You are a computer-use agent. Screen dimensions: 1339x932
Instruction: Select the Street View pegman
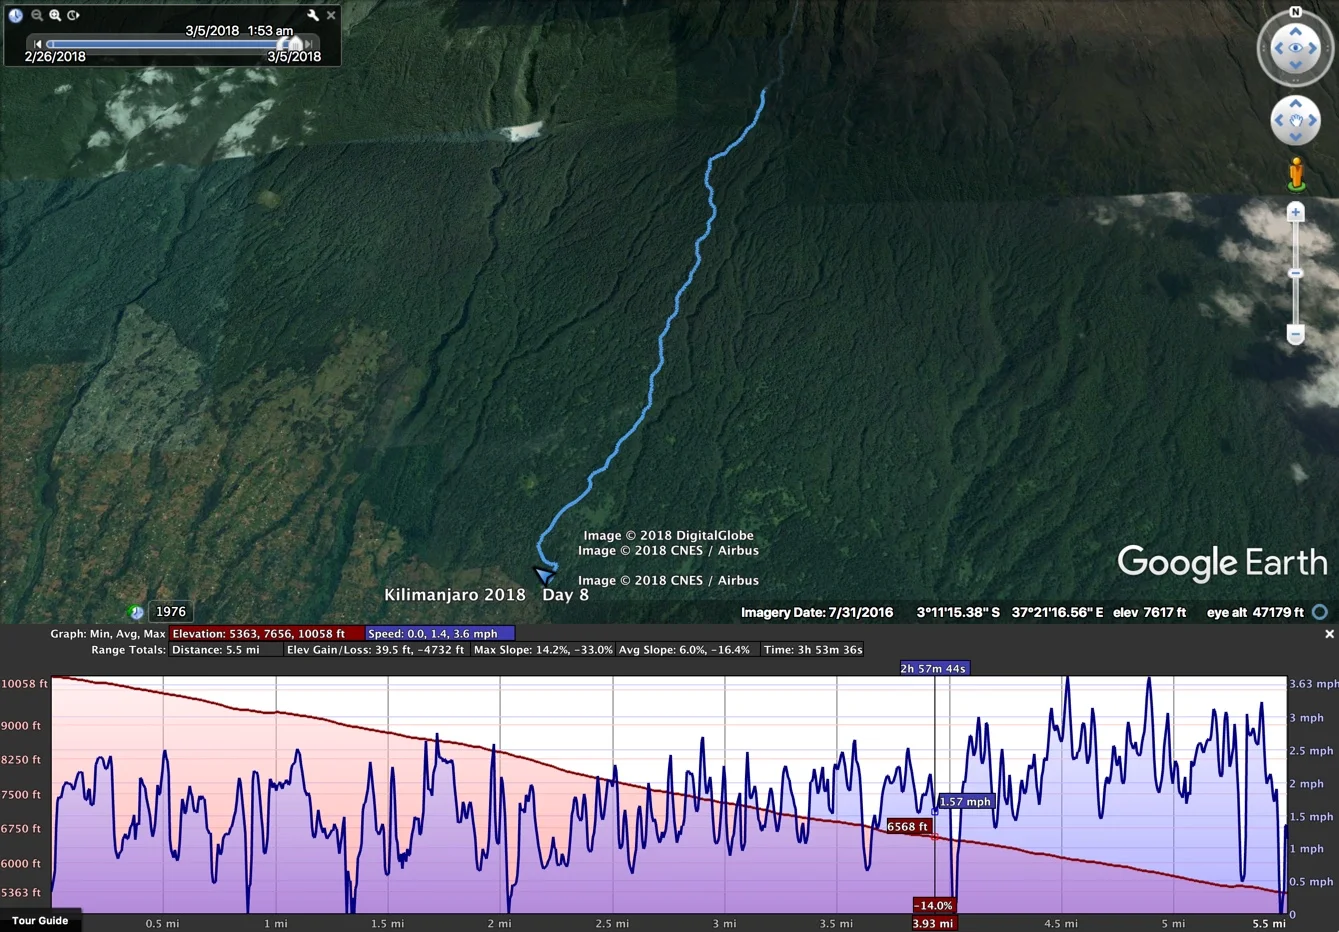1296,174
